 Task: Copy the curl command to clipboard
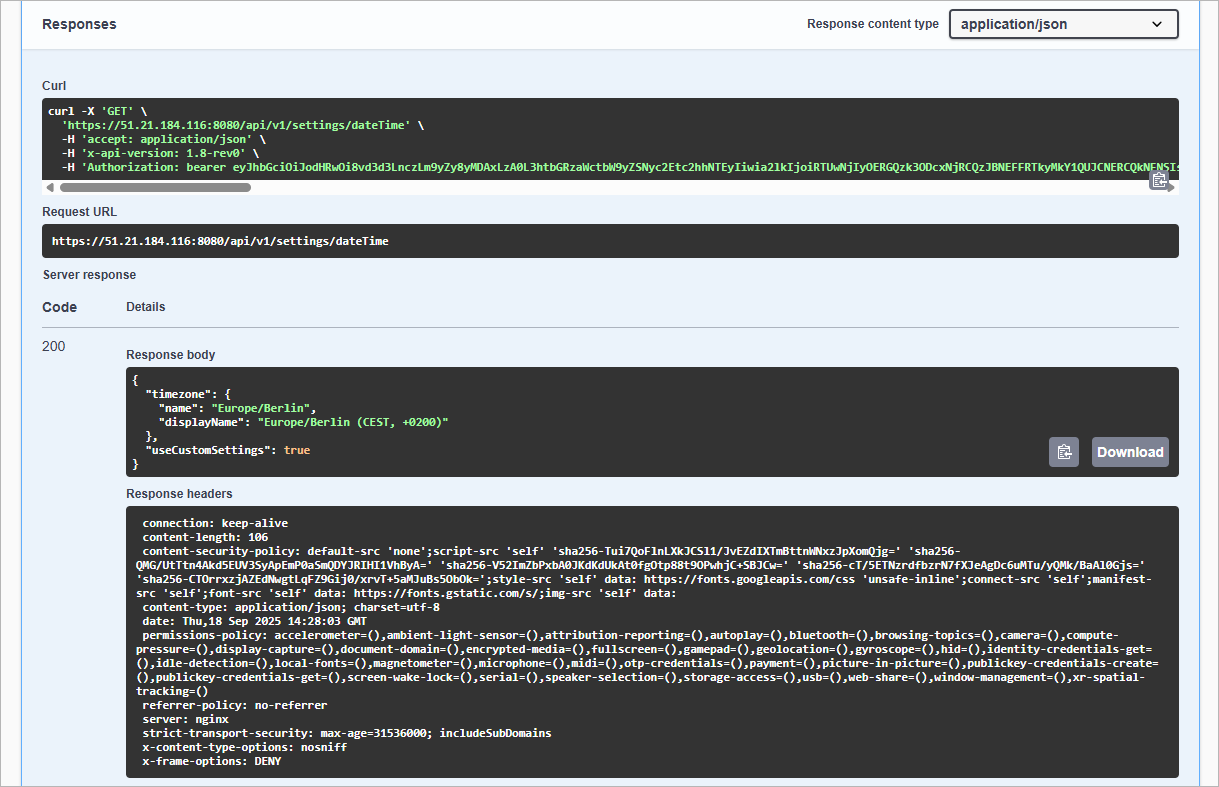click(x=1159, y=180)
